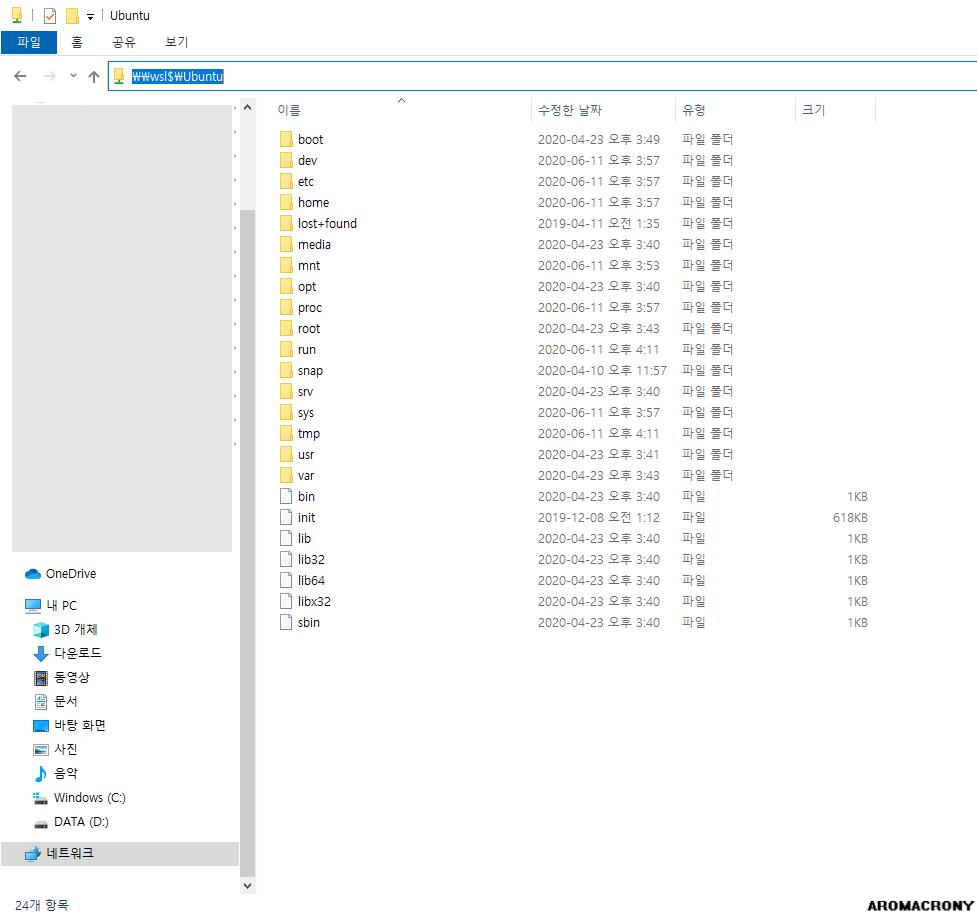Sort by the 유형 column header
The image size is (977, 918).
coord(735,110)
